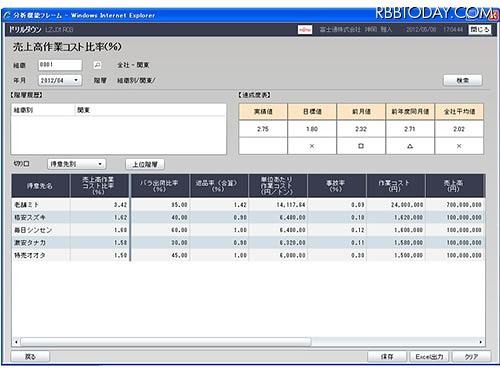Click the 上位階層 button
Image resolution: width=500 pixels, height=380 pixels.
[145, 164]
